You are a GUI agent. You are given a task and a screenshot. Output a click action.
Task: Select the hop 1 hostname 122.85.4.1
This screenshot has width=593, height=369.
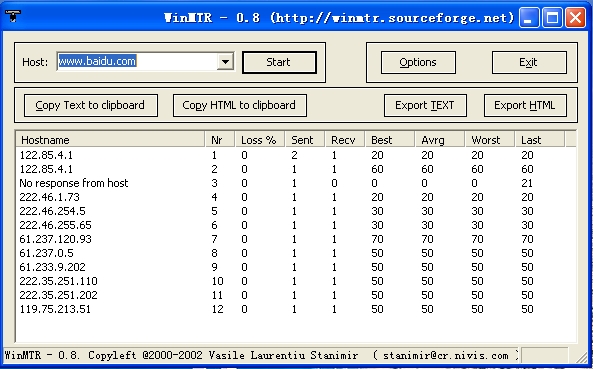pos(46,155)
